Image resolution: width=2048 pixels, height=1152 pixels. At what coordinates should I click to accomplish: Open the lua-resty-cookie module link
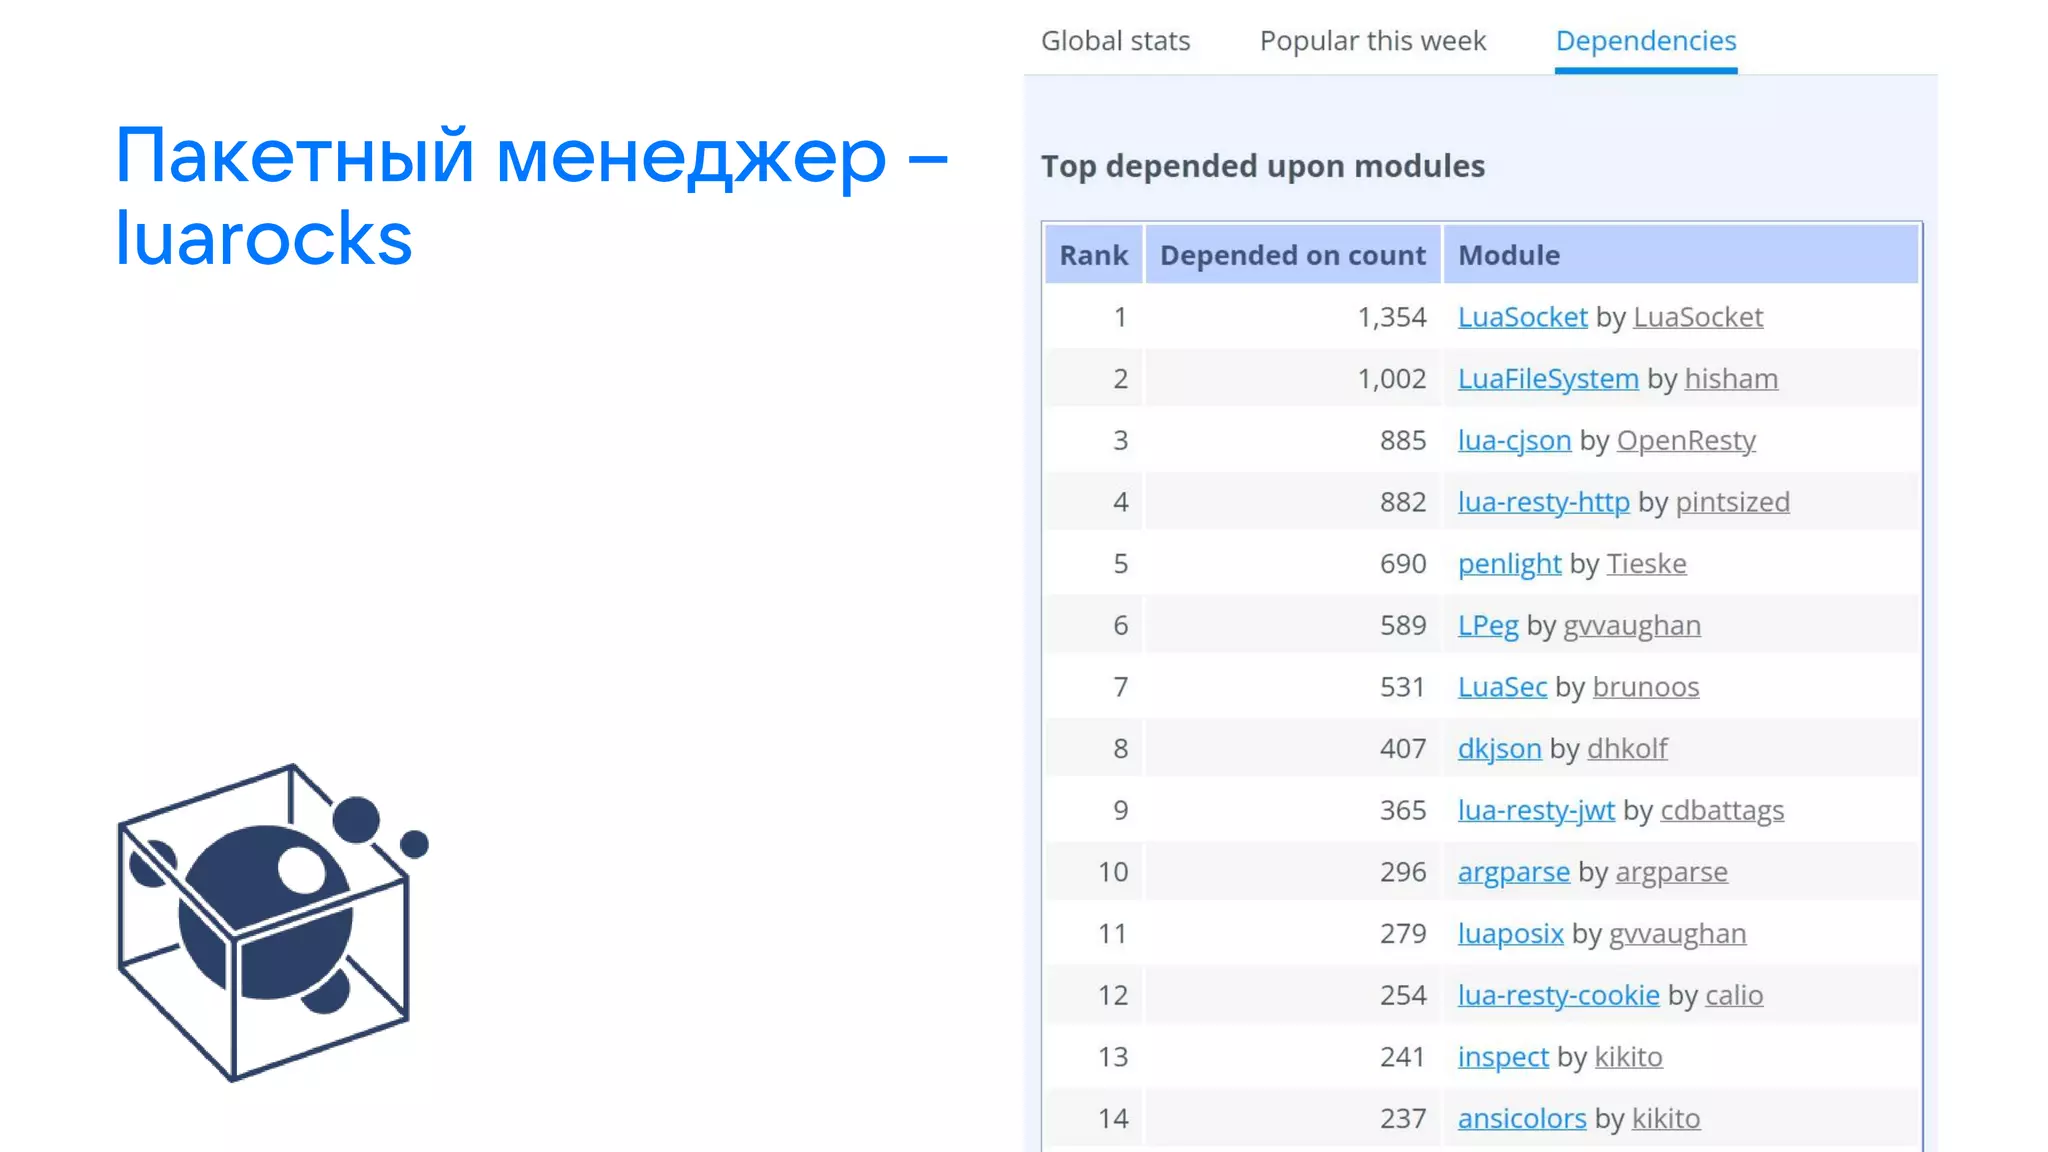(x=1558, y=995)
